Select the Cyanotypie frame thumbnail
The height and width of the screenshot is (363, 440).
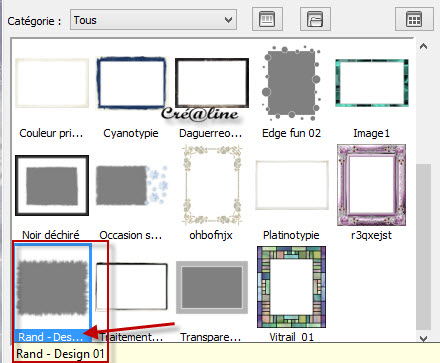131,83
